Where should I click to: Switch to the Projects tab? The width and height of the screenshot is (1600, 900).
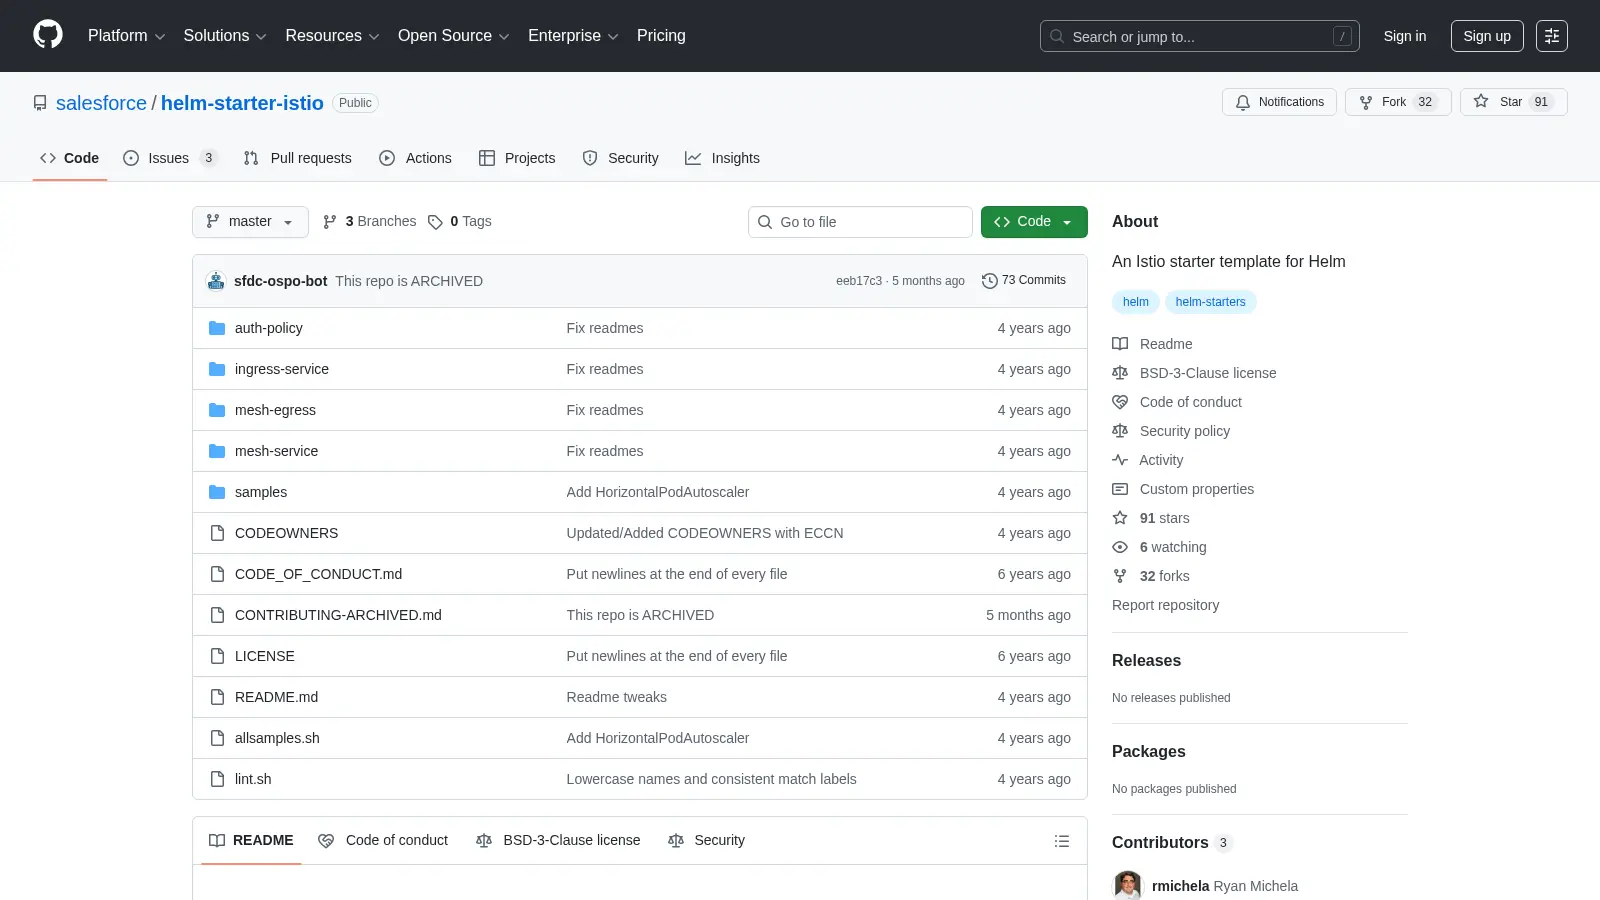[x=517, y=158]
